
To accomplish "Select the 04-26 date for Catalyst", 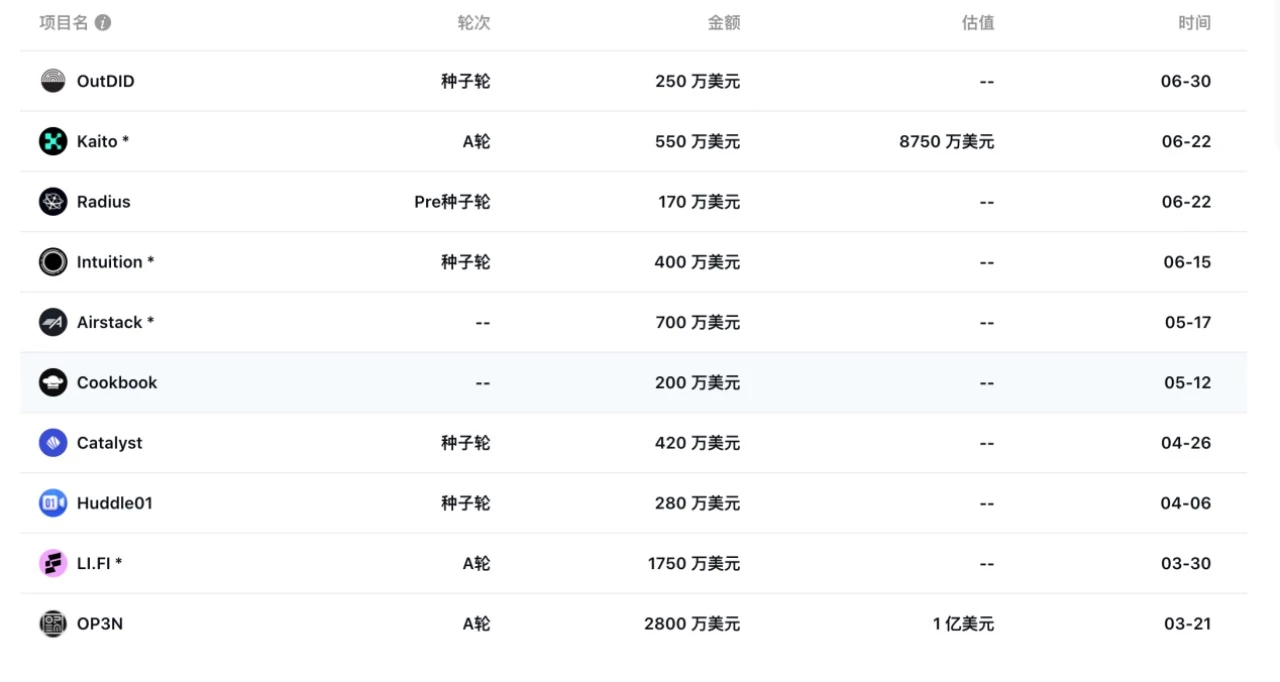I will pyautogui.click(x=1186, y=442).
